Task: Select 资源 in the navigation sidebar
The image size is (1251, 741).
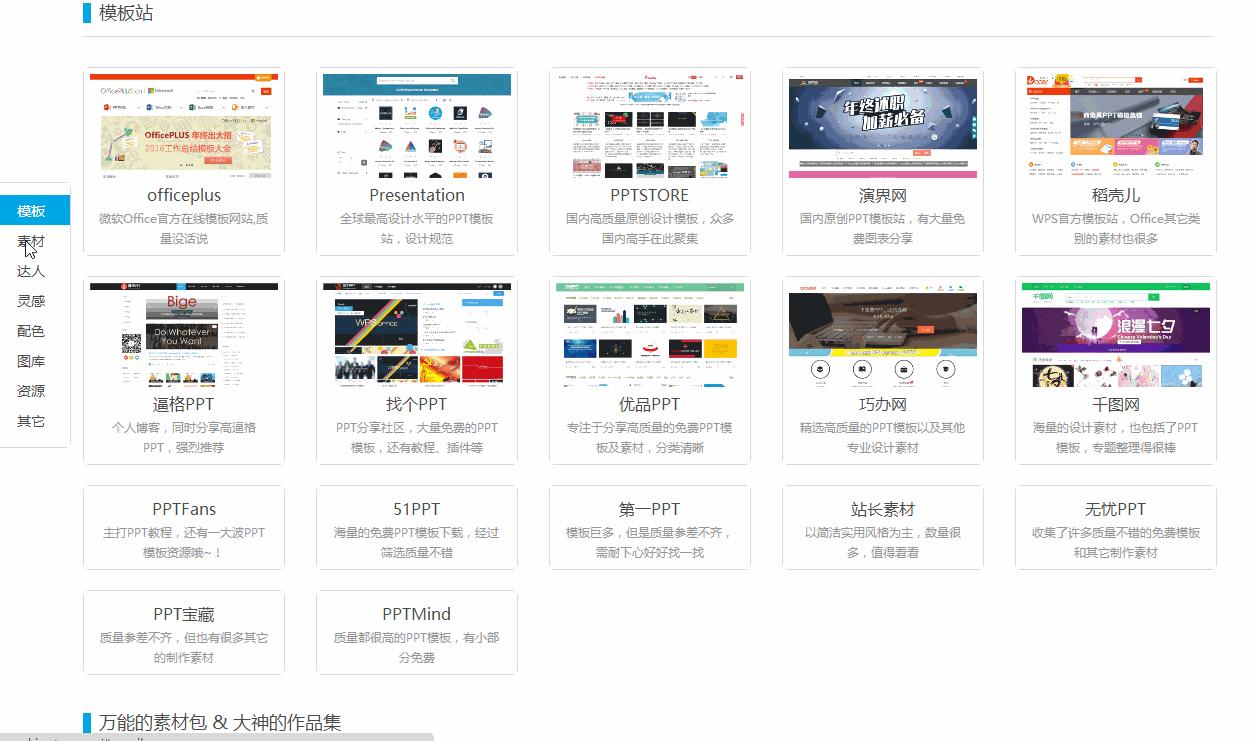Action: click(30, 391)
